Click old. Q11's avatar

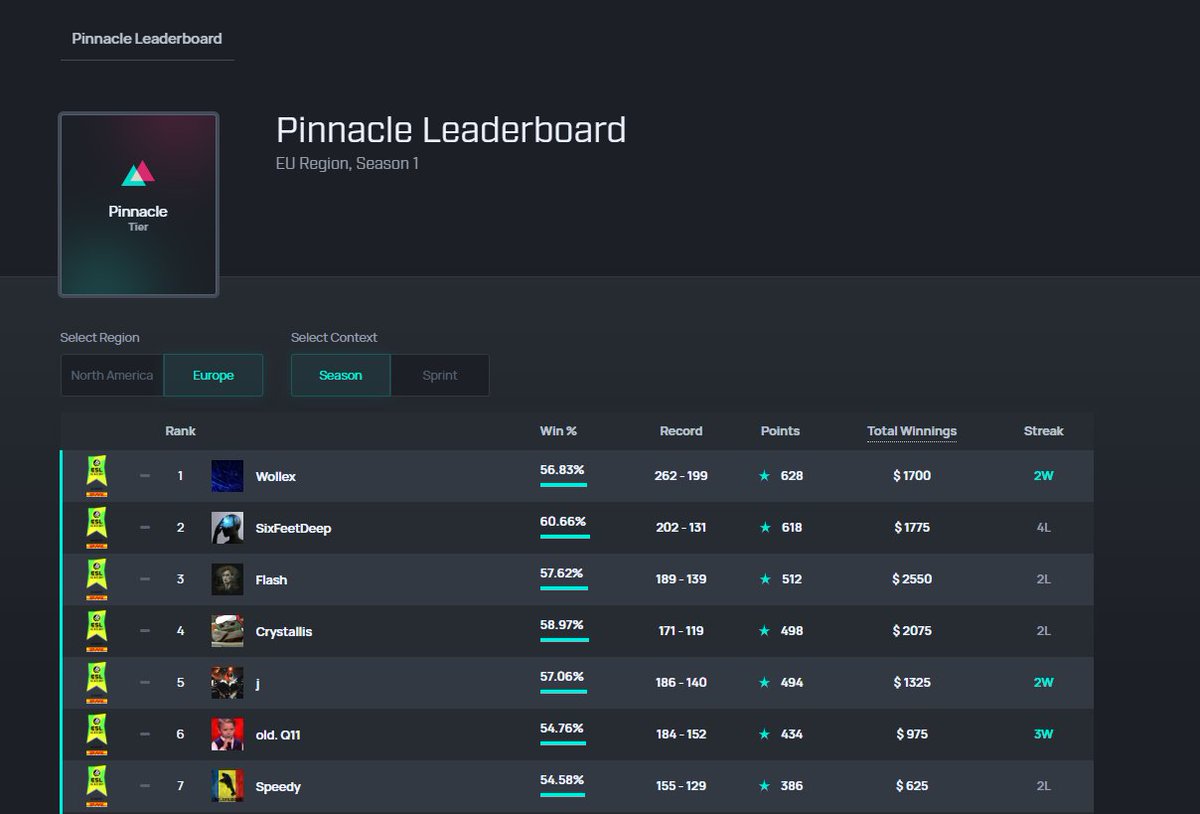coord(227,734)
